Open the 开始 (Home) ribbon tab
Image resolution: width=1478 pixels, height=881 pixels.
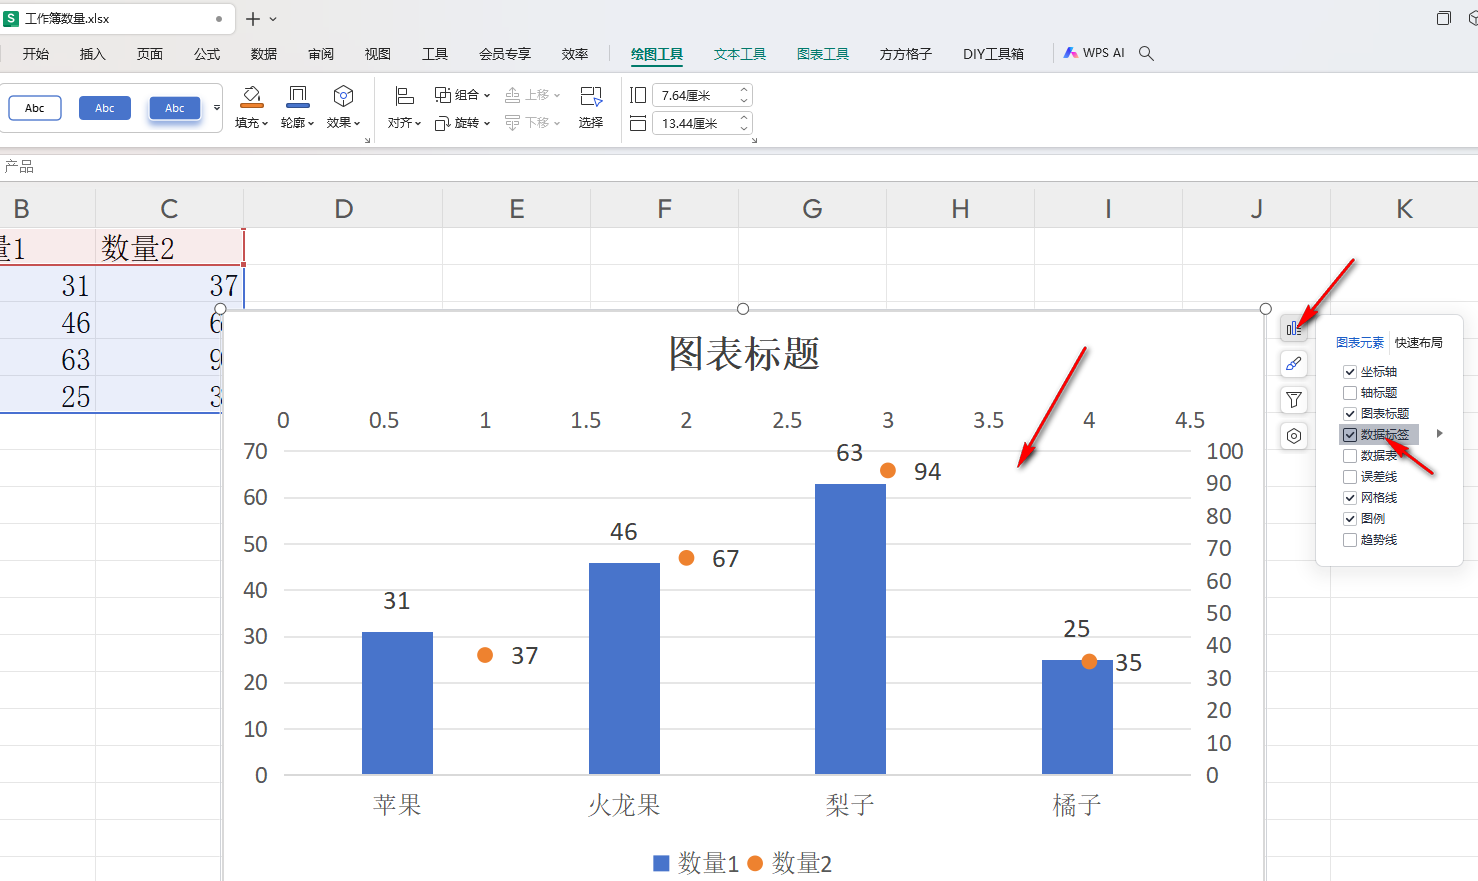pyautogui.click(x=36, y=54)
